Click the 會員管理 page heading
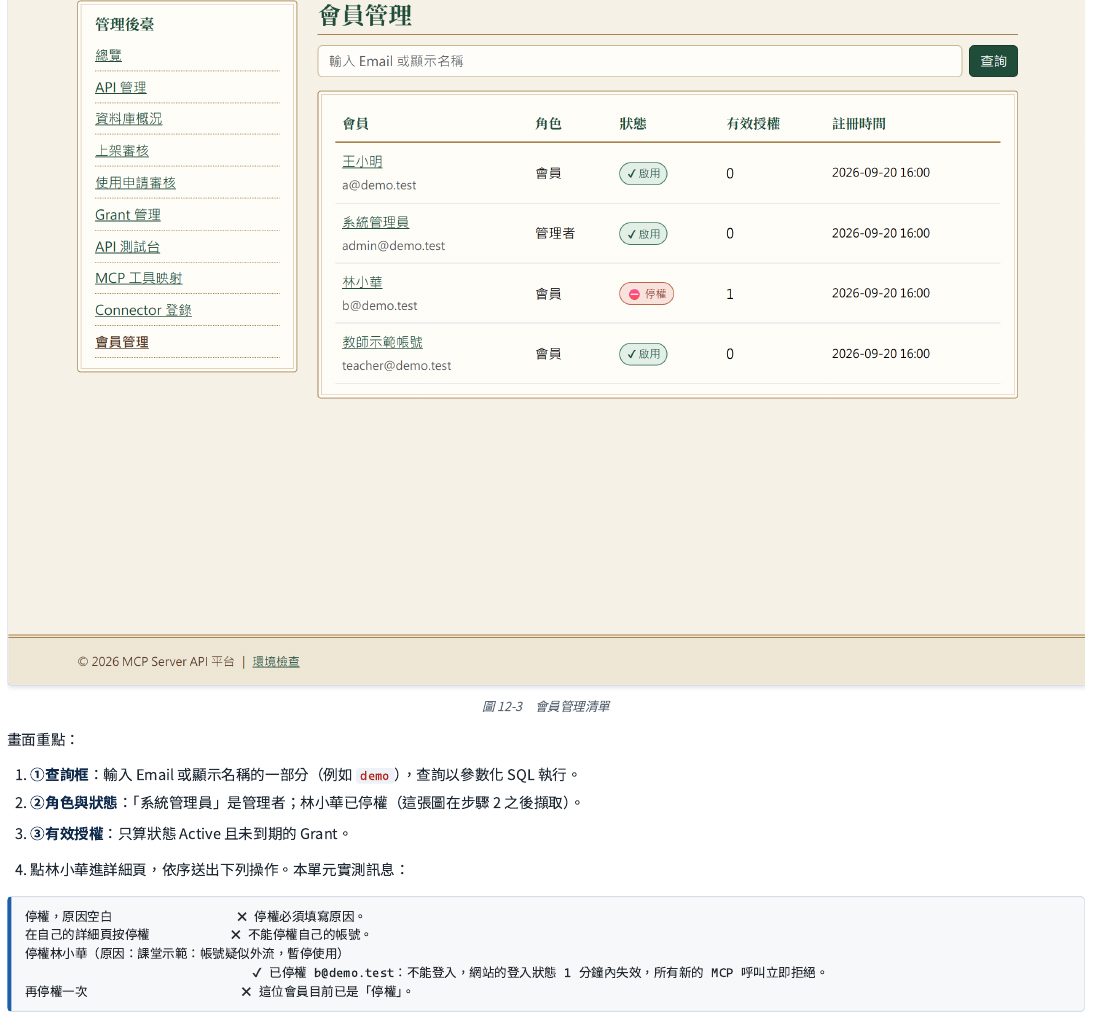Screen dimensions: 1093x1036 coord(365,15)
